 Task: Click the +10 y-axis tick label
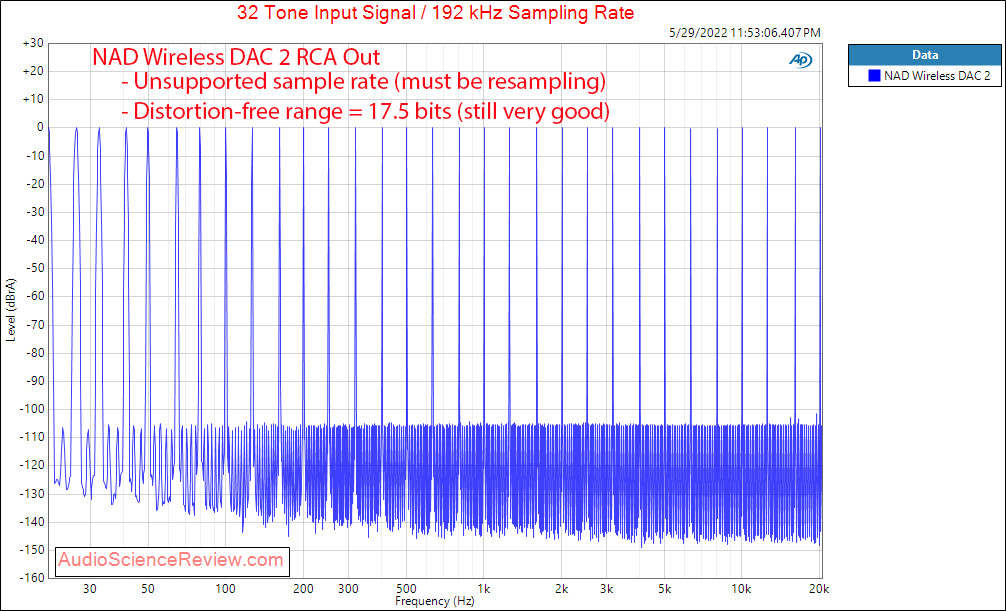33,99
